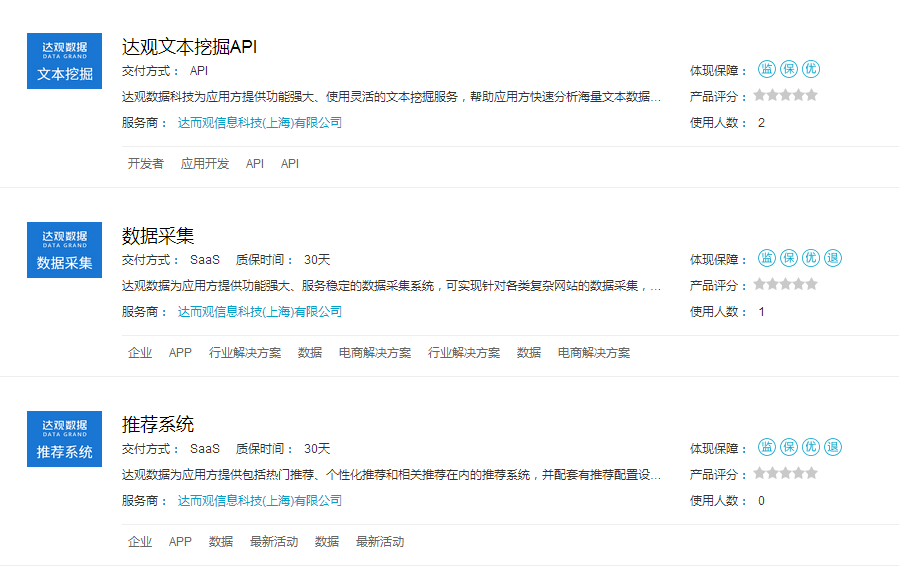The image size is (899, 567).
Task: Visit the service provider link under 推荐系统
Action: point(259,501)
